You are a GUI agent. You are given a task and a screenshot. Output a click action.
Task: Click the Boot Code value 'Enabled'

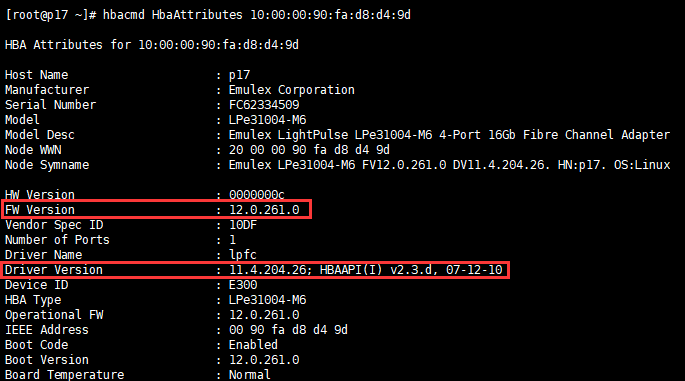pos(253,345)
